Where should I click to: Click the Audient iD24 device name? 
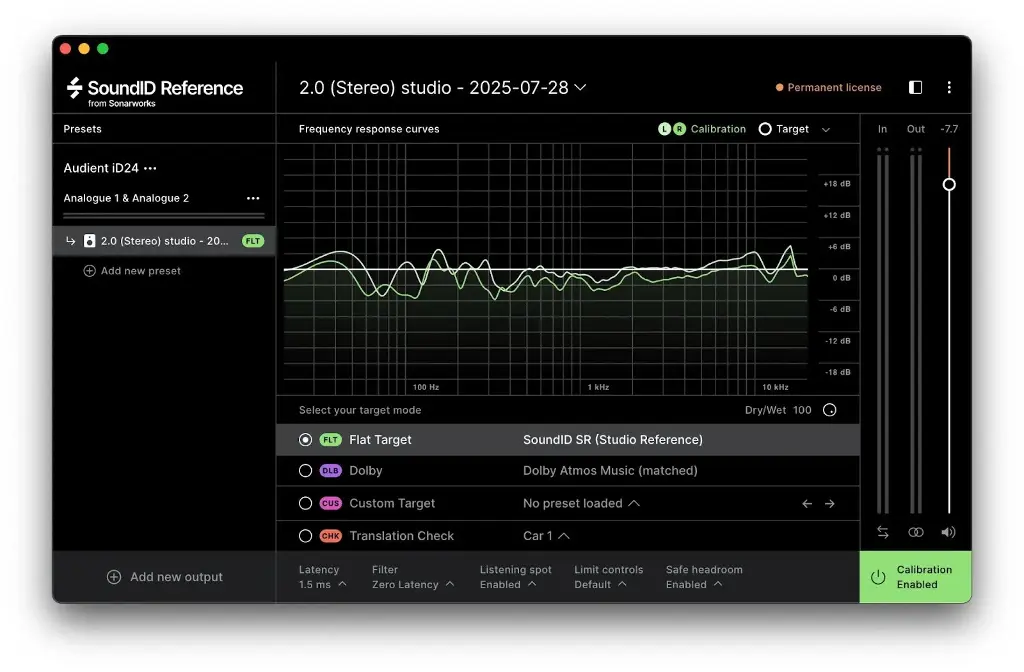tap(101, 168)
